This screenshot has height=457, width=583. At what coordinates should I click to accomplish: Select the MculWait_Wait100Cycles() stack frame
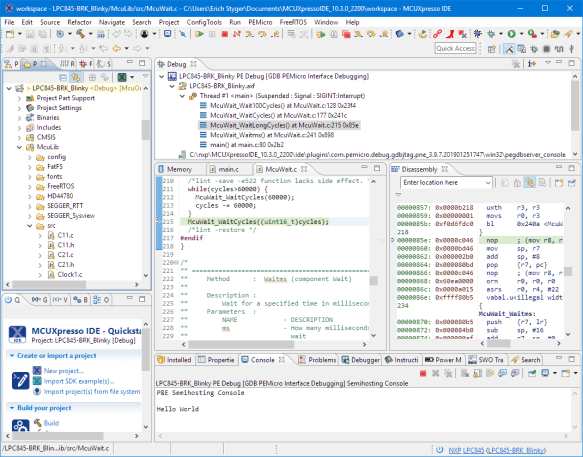(283, 106)
